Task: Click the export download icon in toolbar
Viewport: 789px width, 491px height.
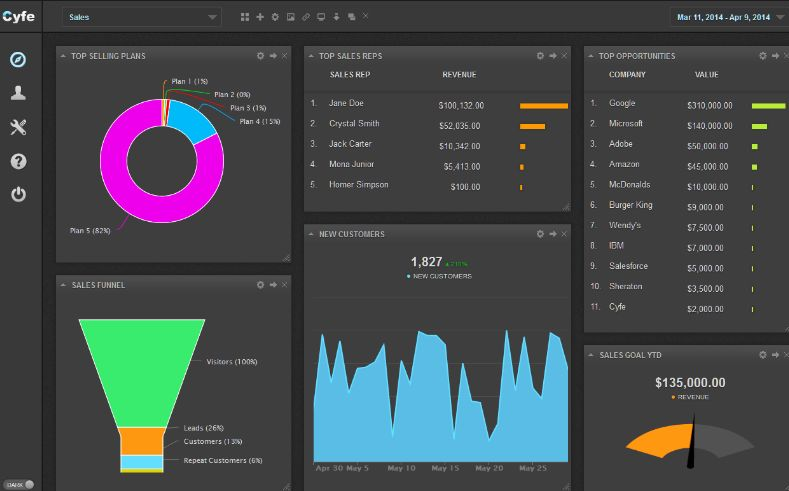Action: [x=336, y=17]
